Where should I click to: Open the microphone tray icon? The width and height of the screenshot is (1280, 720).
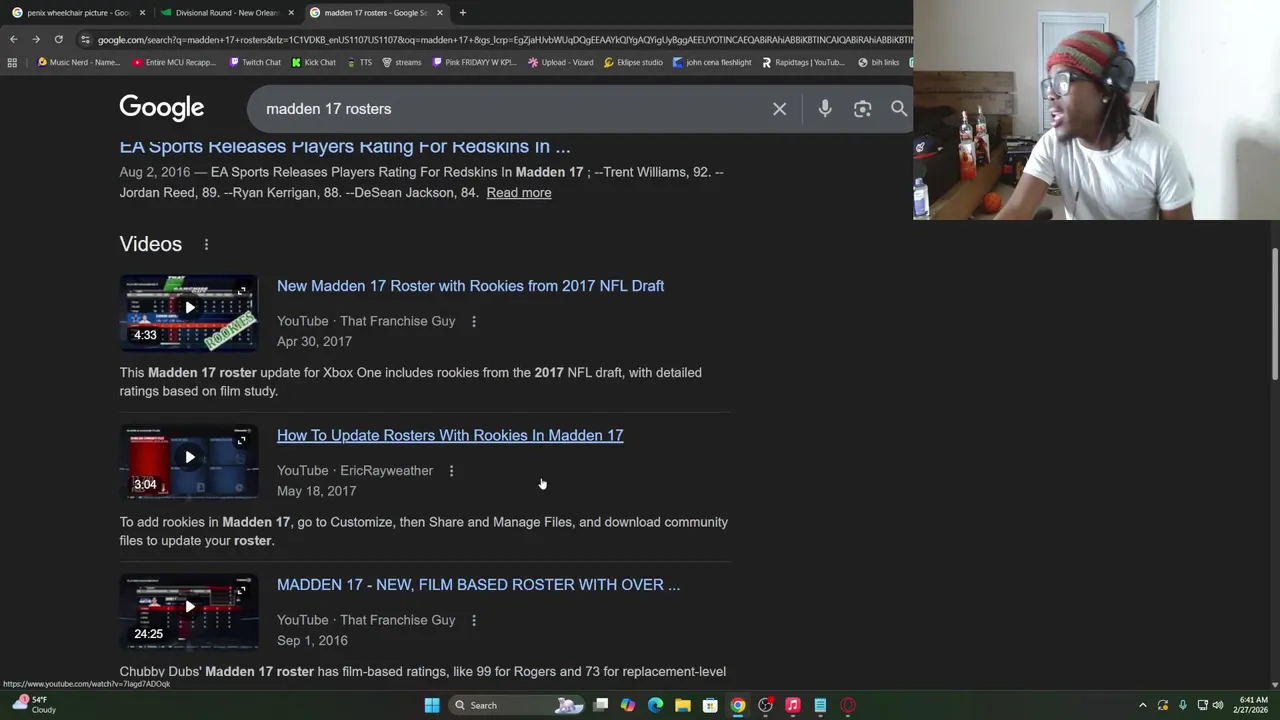click(x=1182, y=705)
